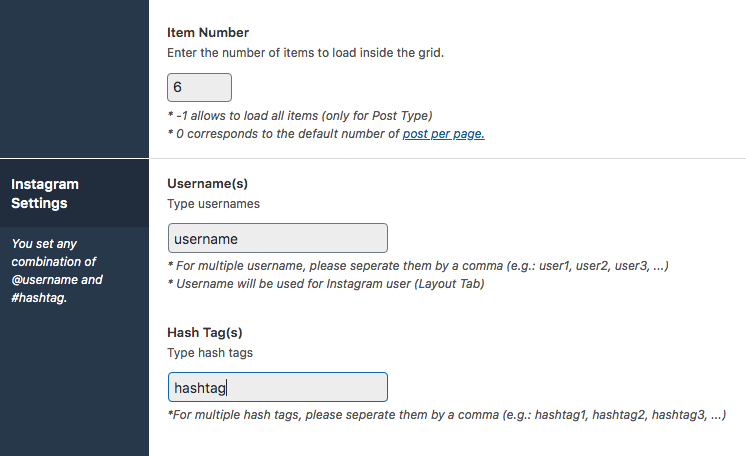
Task: Click the '-1 allows to load all items' note
Action: 300,116
